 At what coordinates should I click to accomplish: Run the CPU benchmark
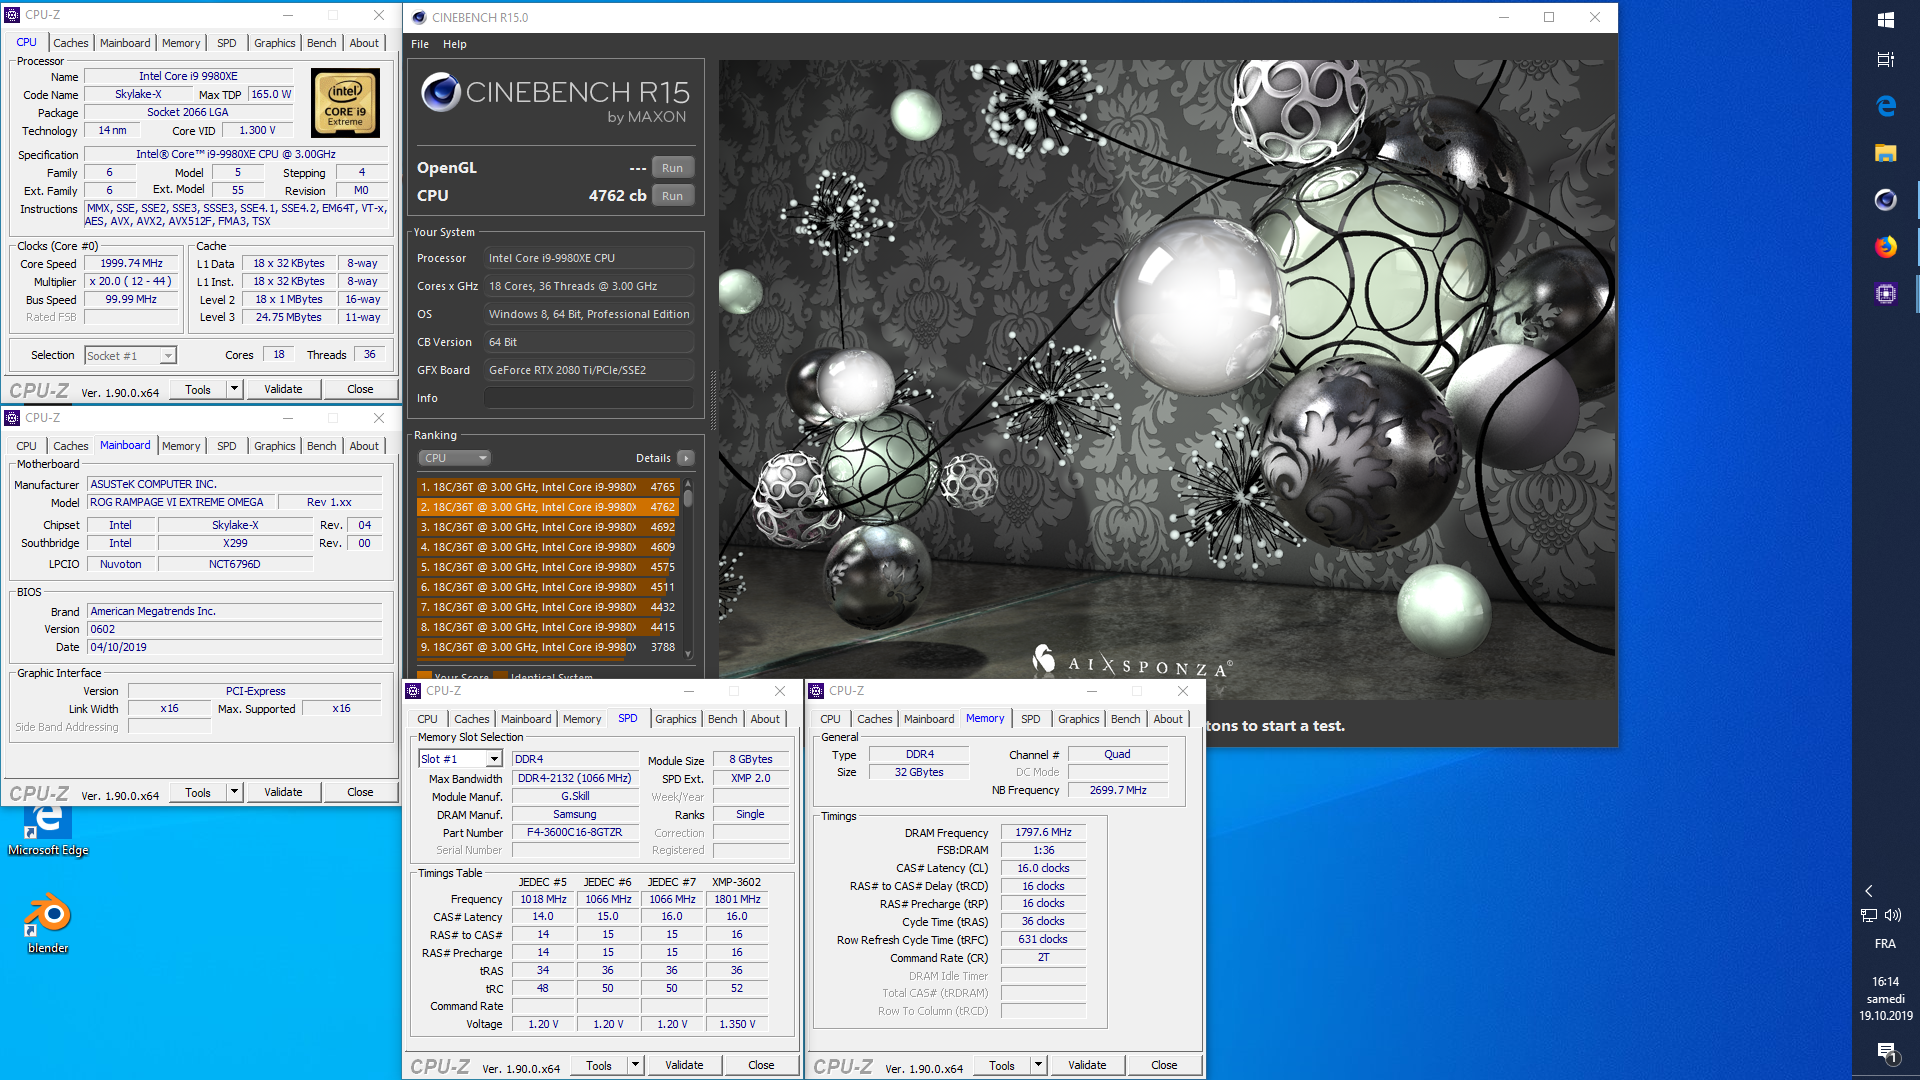coord(673,196)
